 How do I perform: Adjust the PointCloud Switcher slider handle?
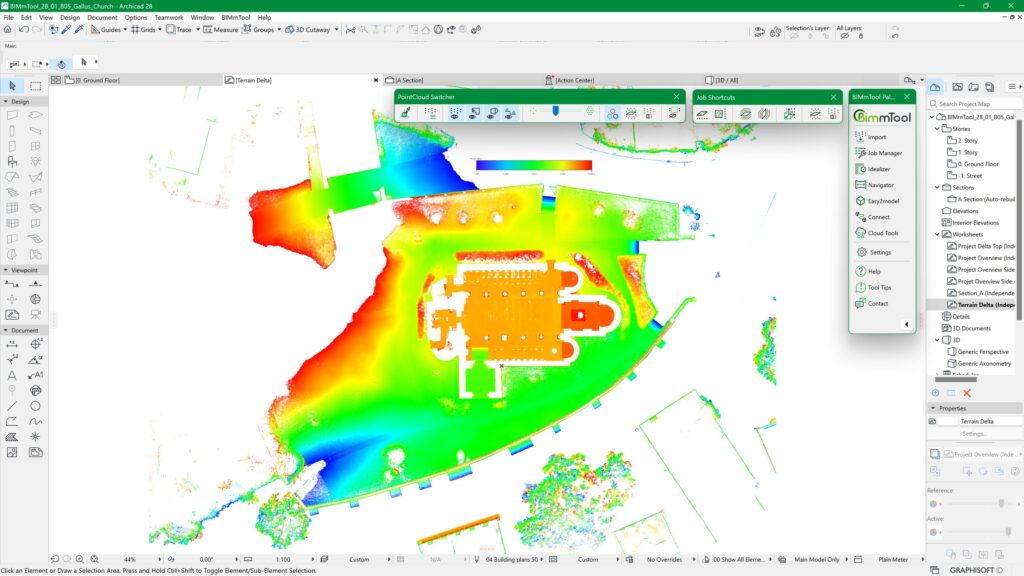pyautogui.click(x=554, y=112)
